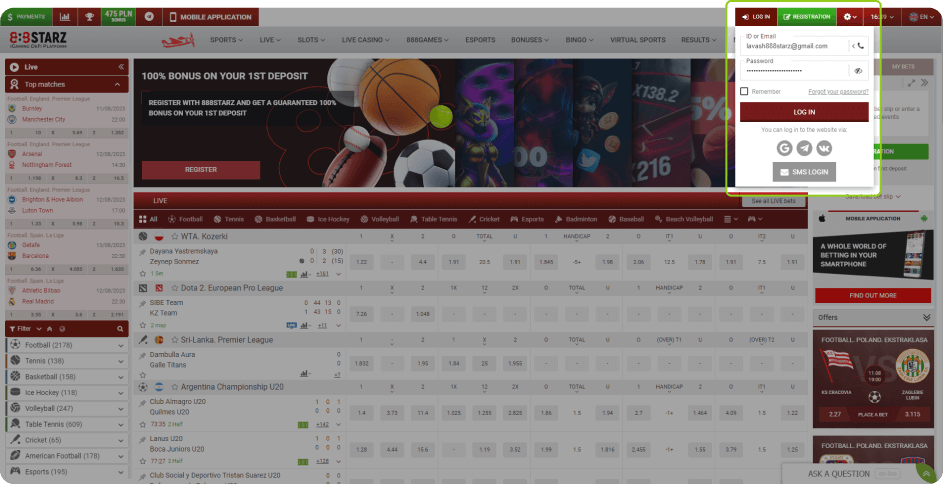Open the Burnley vs Manchester City match
The width and height of the screenshot is (943, 484).
67,114
